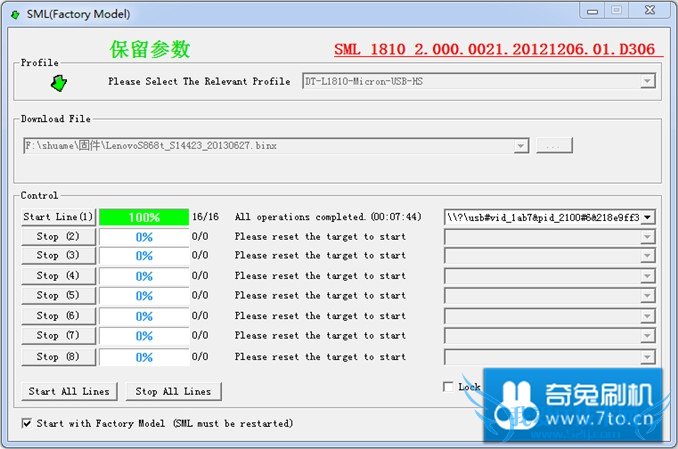Close the SML window
Image resolution: width=678 pixels, height=449 pixels.
click(650, 10)
